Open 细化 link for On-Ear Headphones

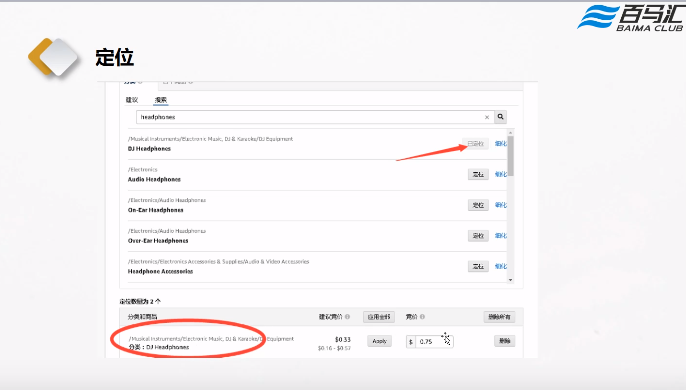point(501,205)
